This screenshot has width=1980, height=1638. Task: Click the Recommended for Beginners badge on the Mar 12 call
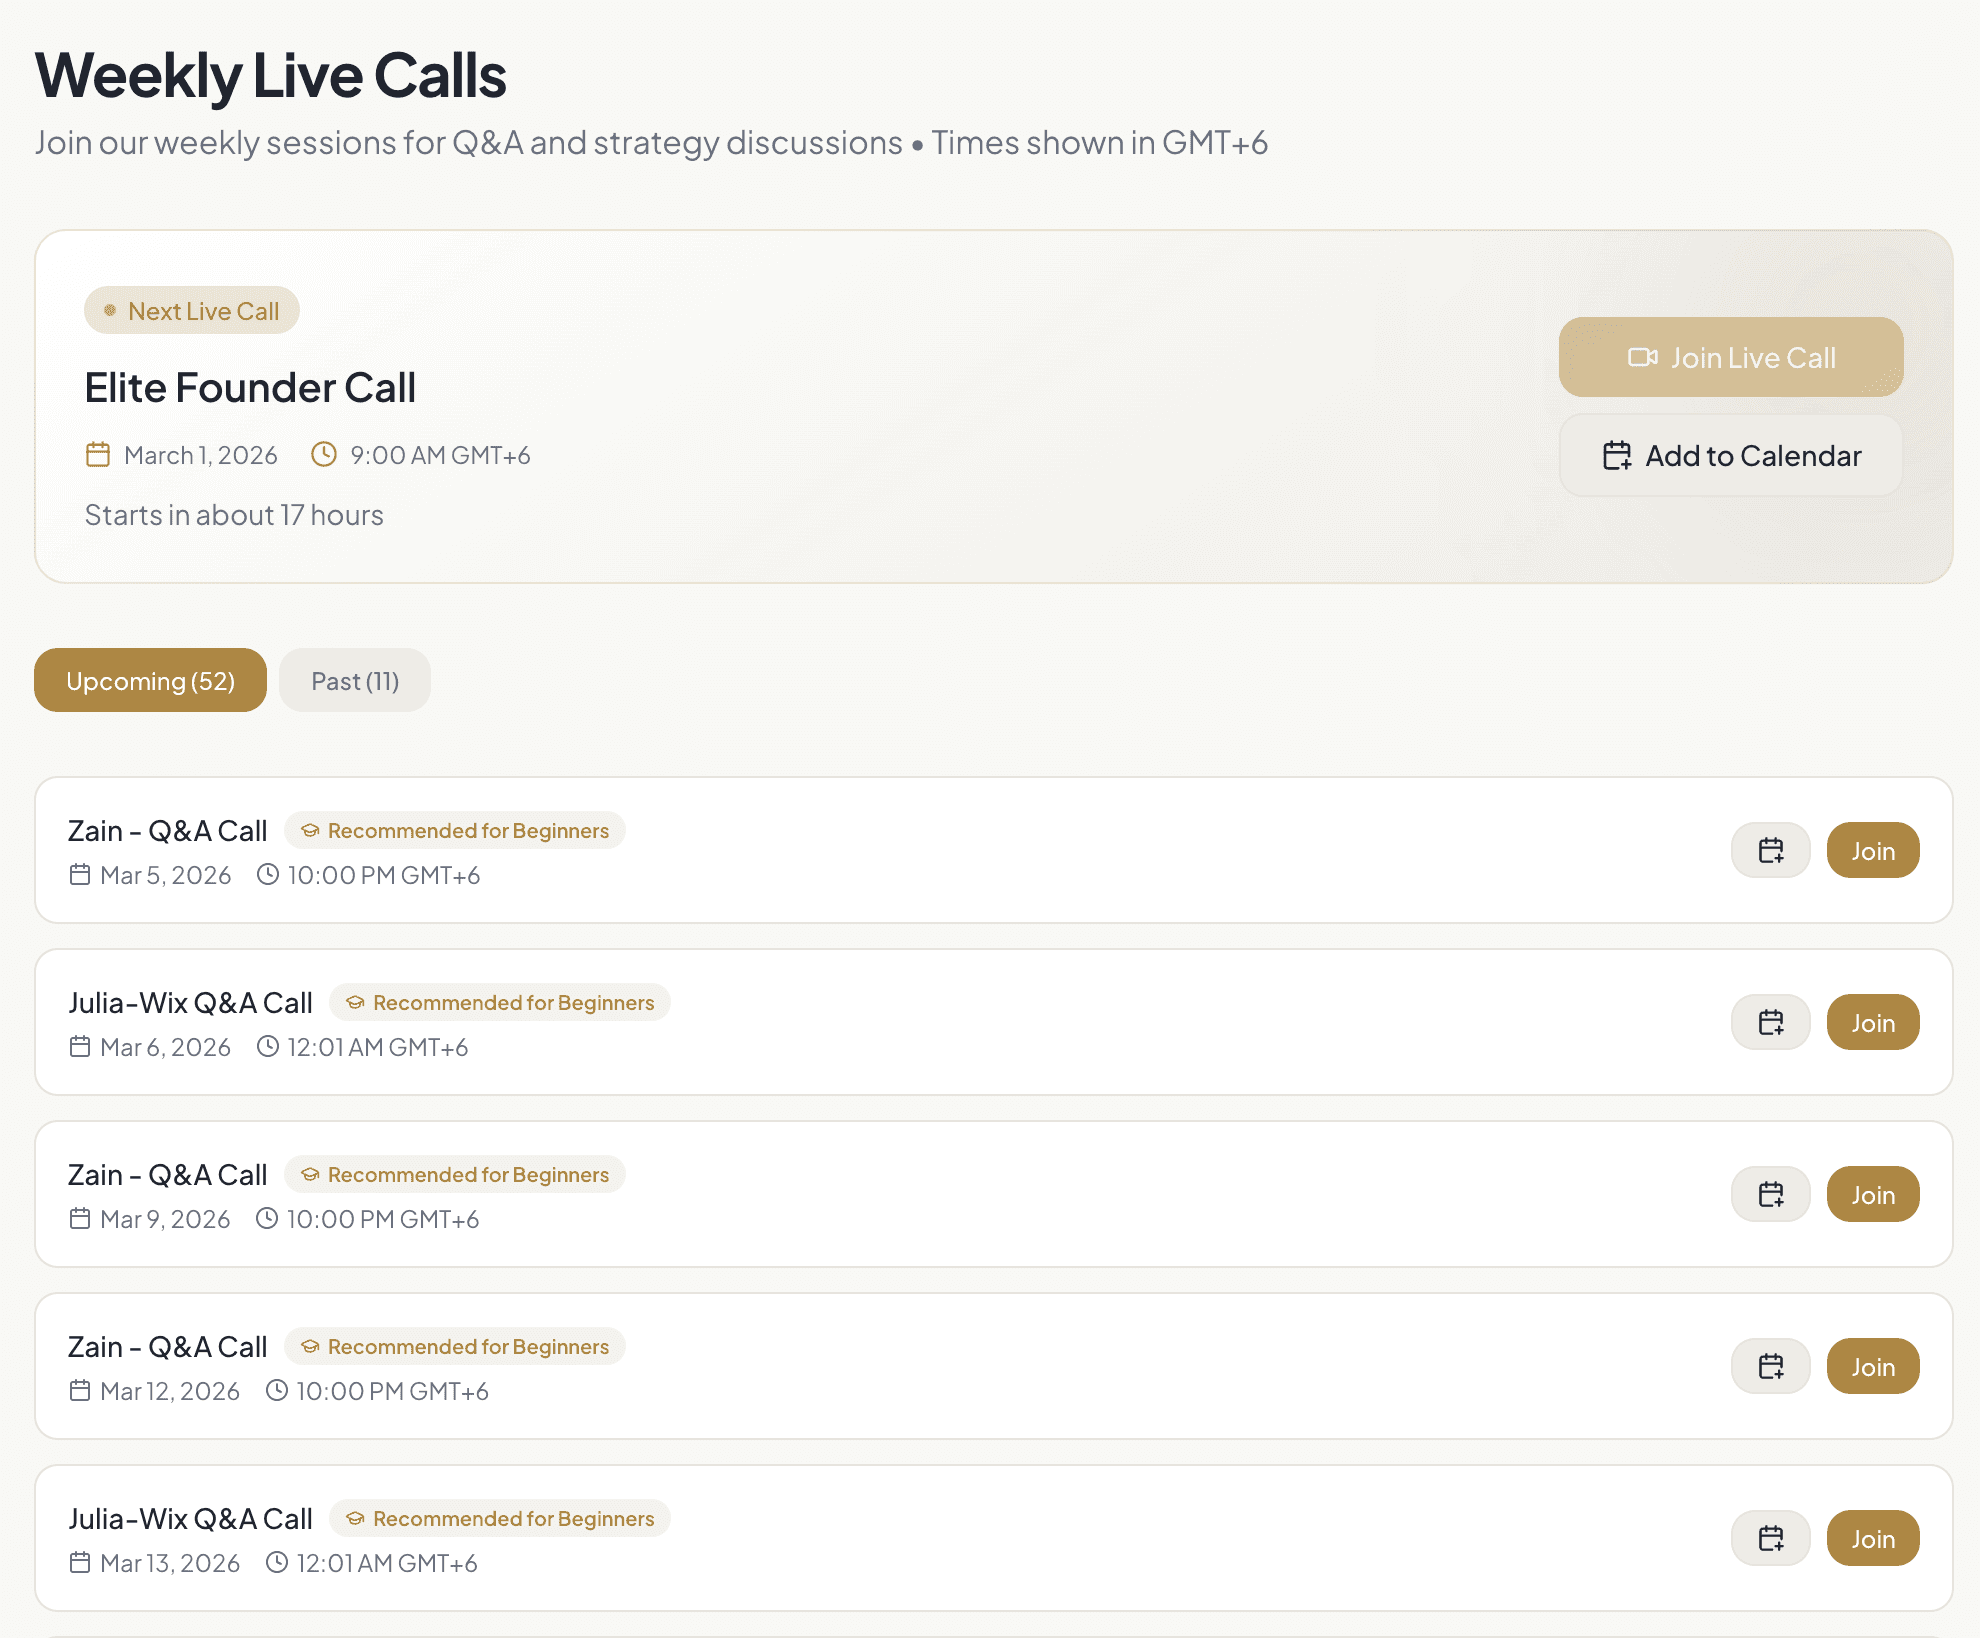(455, 1347)
